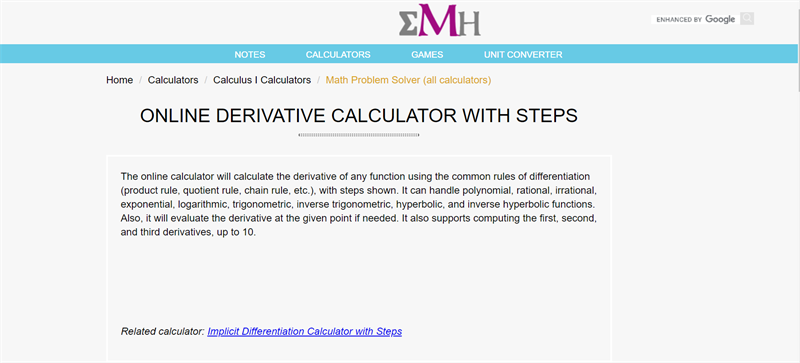The image size is (800, 363).
Task: Open Calculus I Calculators breadcrumb
Action: point(262,80)
